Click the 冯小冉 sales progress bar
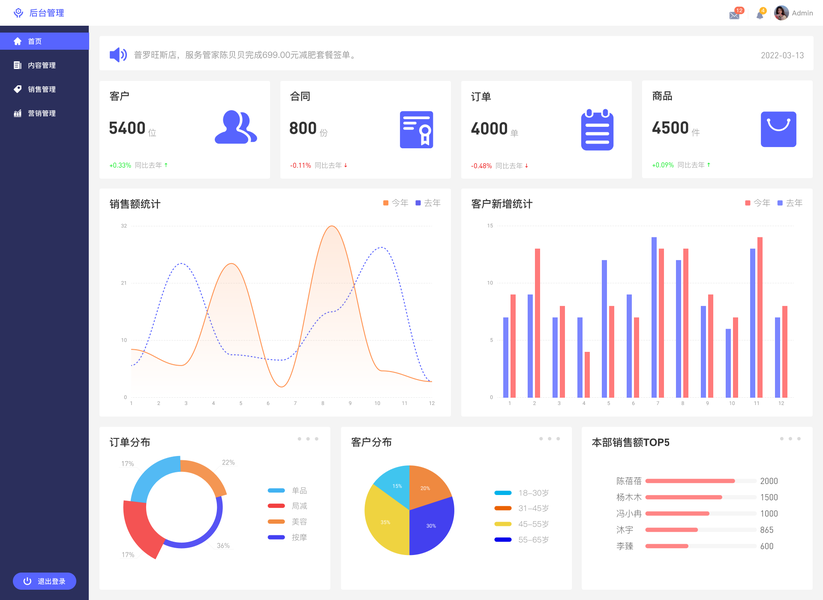Viewport: 823px width, 600px height. pos(701,513)
